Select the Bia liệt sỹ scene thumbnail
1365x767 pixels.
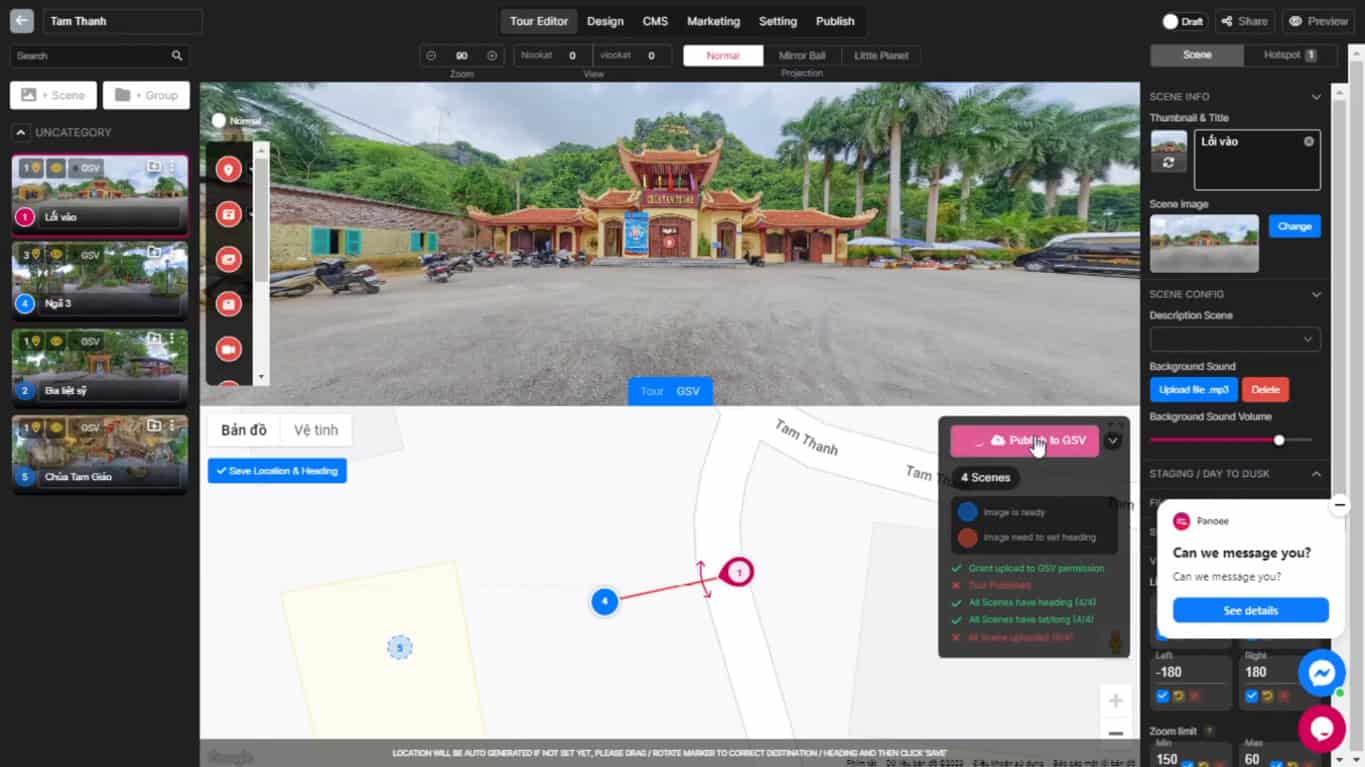(99, 367)
